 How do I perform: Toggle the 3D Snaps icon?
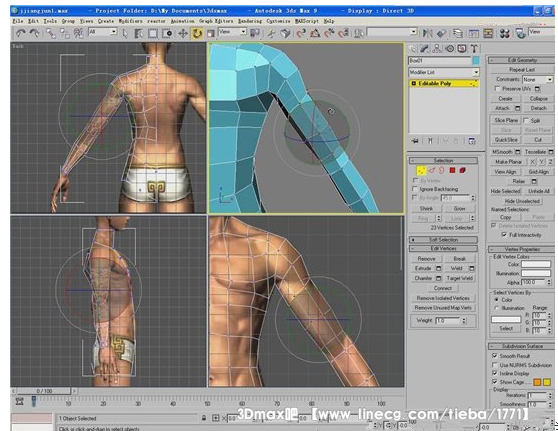[301, 33]
